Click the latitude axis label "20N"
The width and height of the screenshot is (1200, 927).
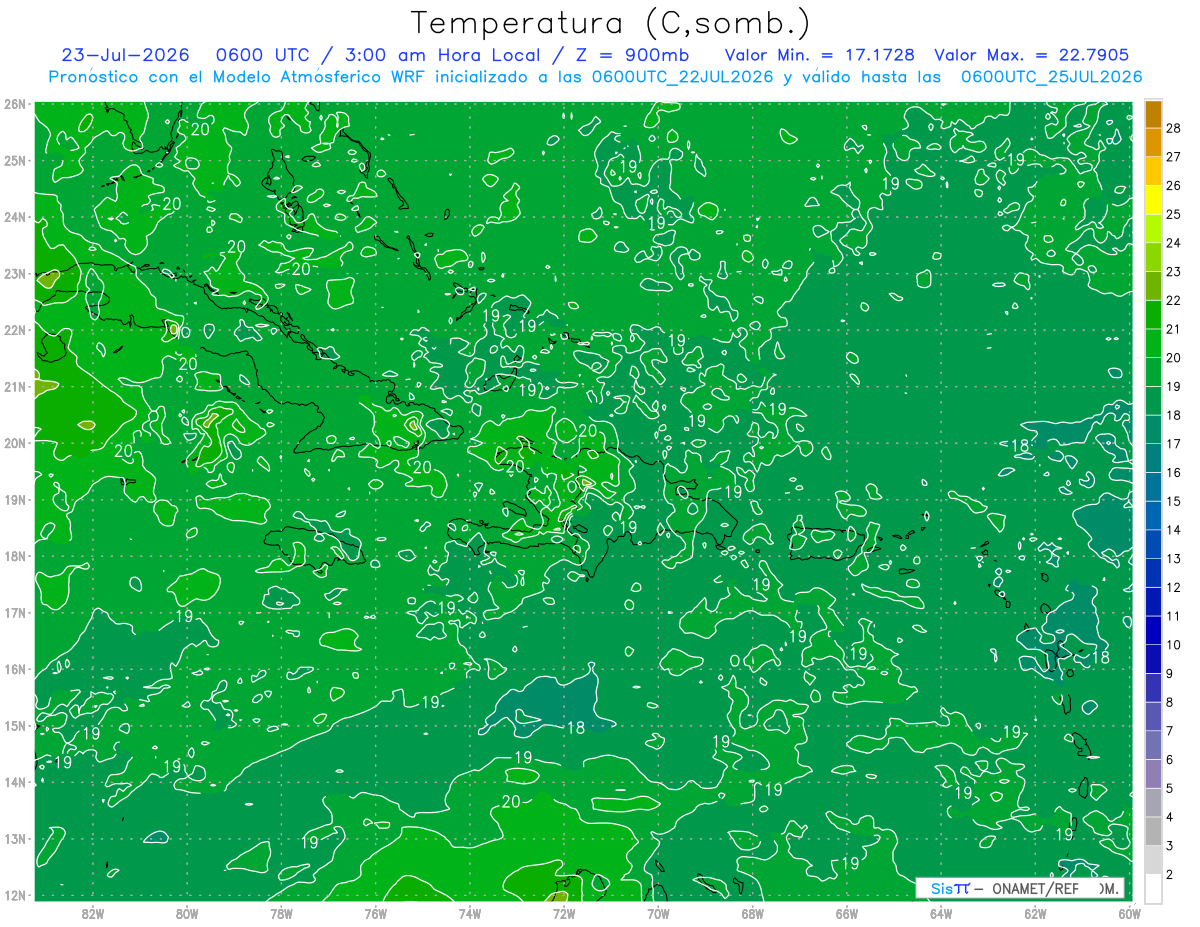(x=14, y=443)
